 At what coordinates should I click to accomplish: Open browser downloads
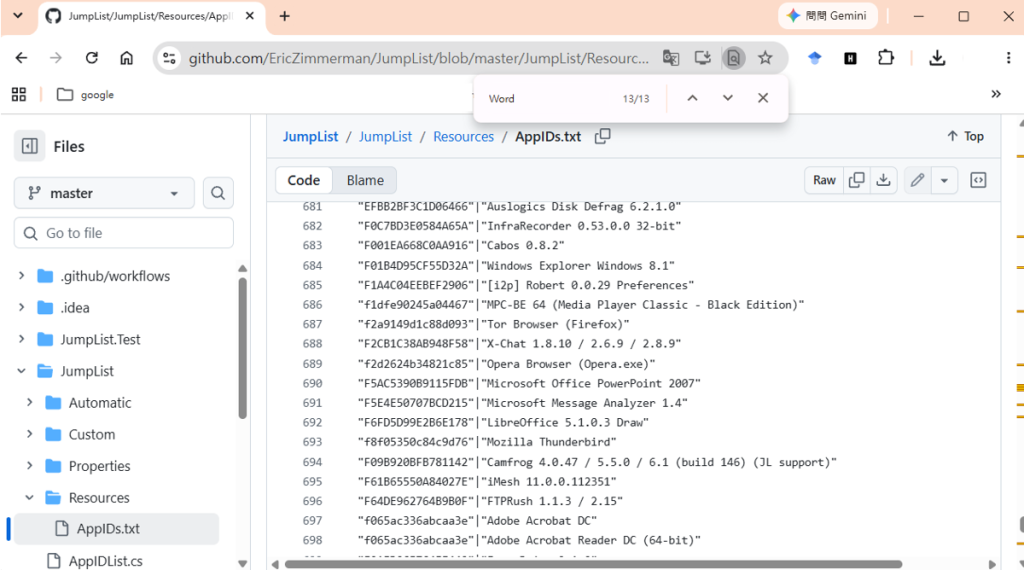click(x=937, y=58)
